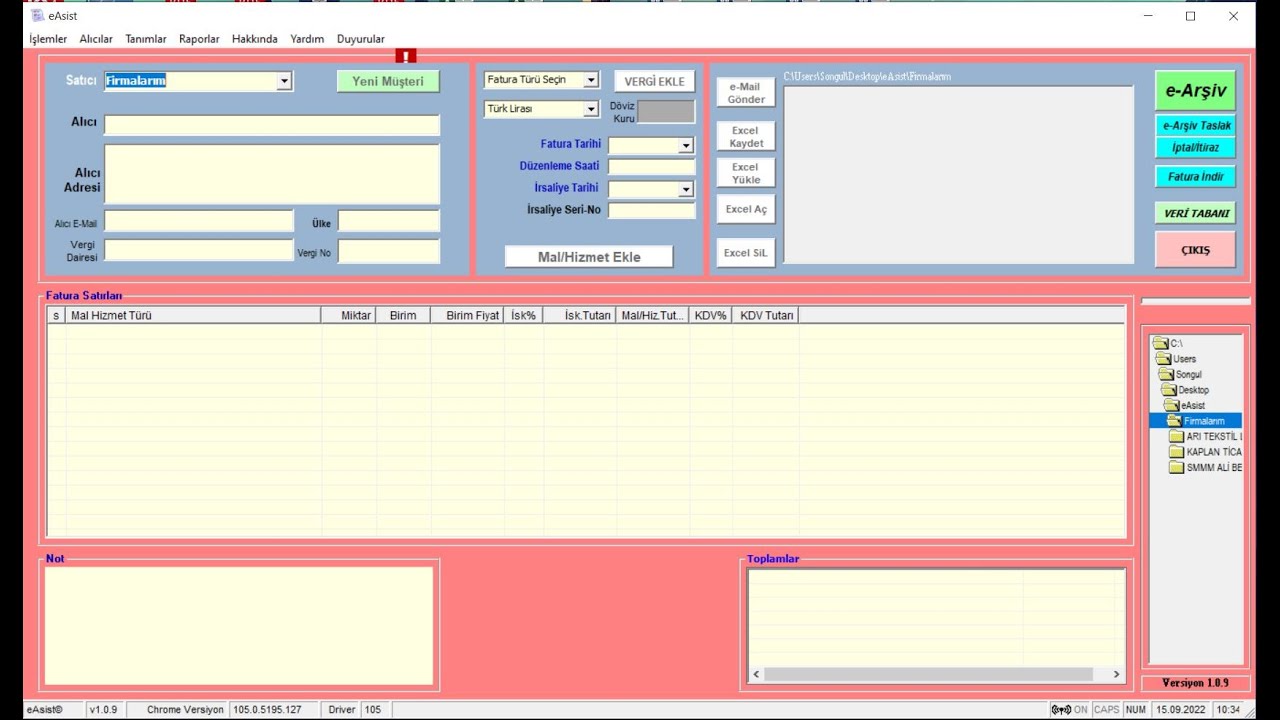Click the Not text area
The width and height of the screenshot is (1280, 720).
[239, 626]
